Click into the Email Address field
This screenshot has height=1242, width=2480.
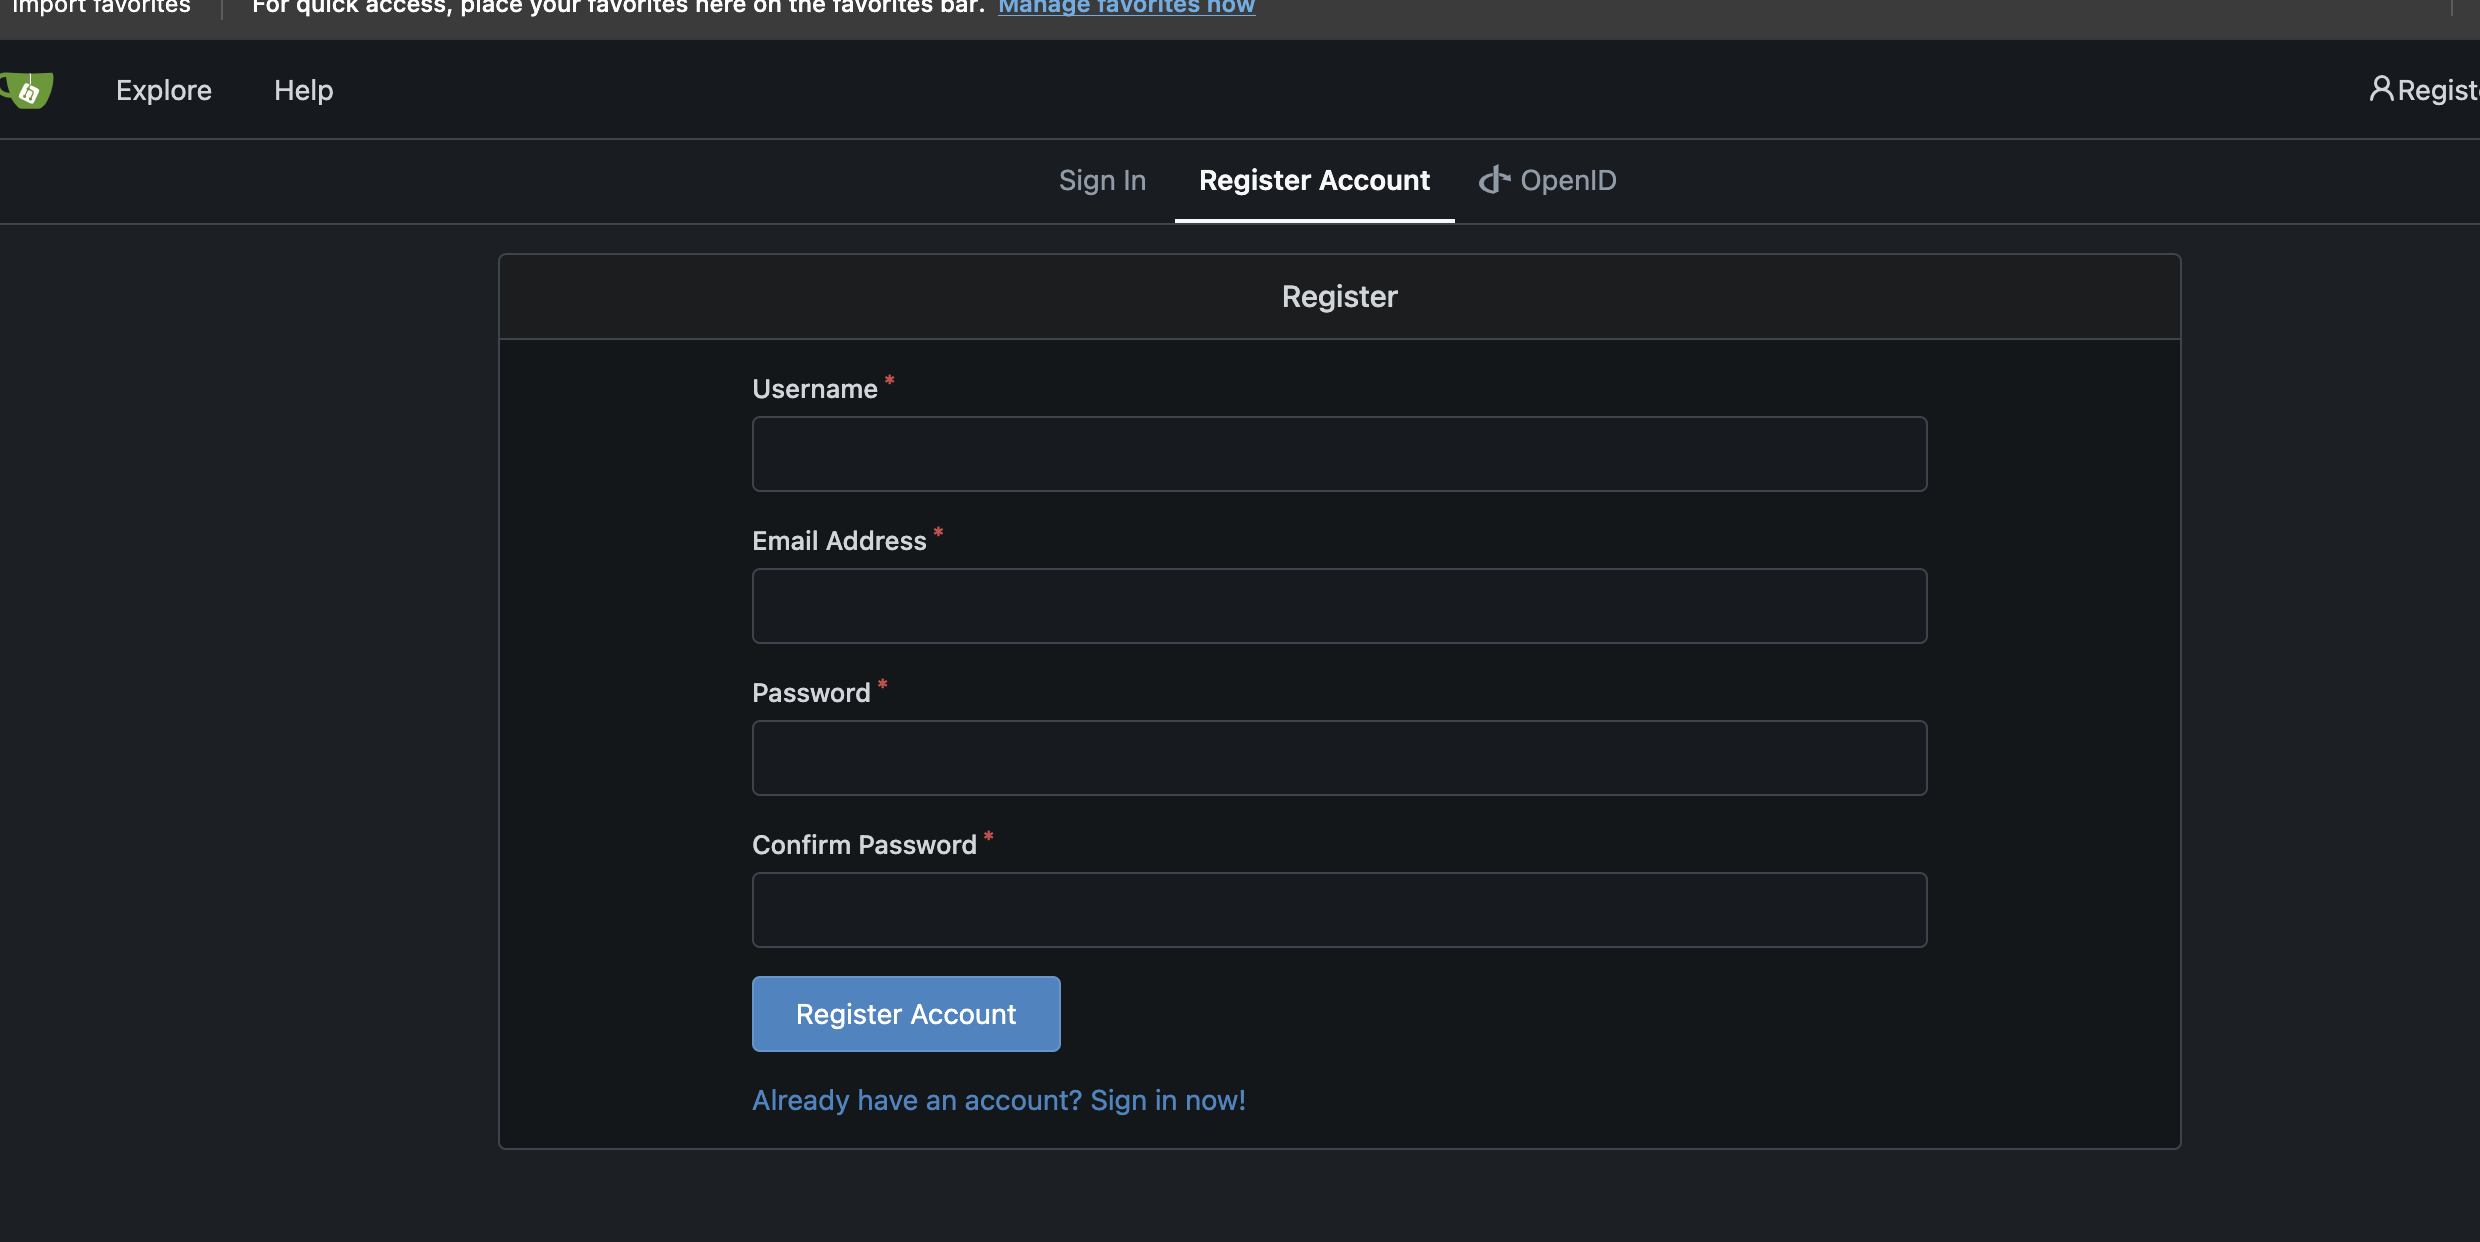pyautogui.click(x=1339, y=606)
